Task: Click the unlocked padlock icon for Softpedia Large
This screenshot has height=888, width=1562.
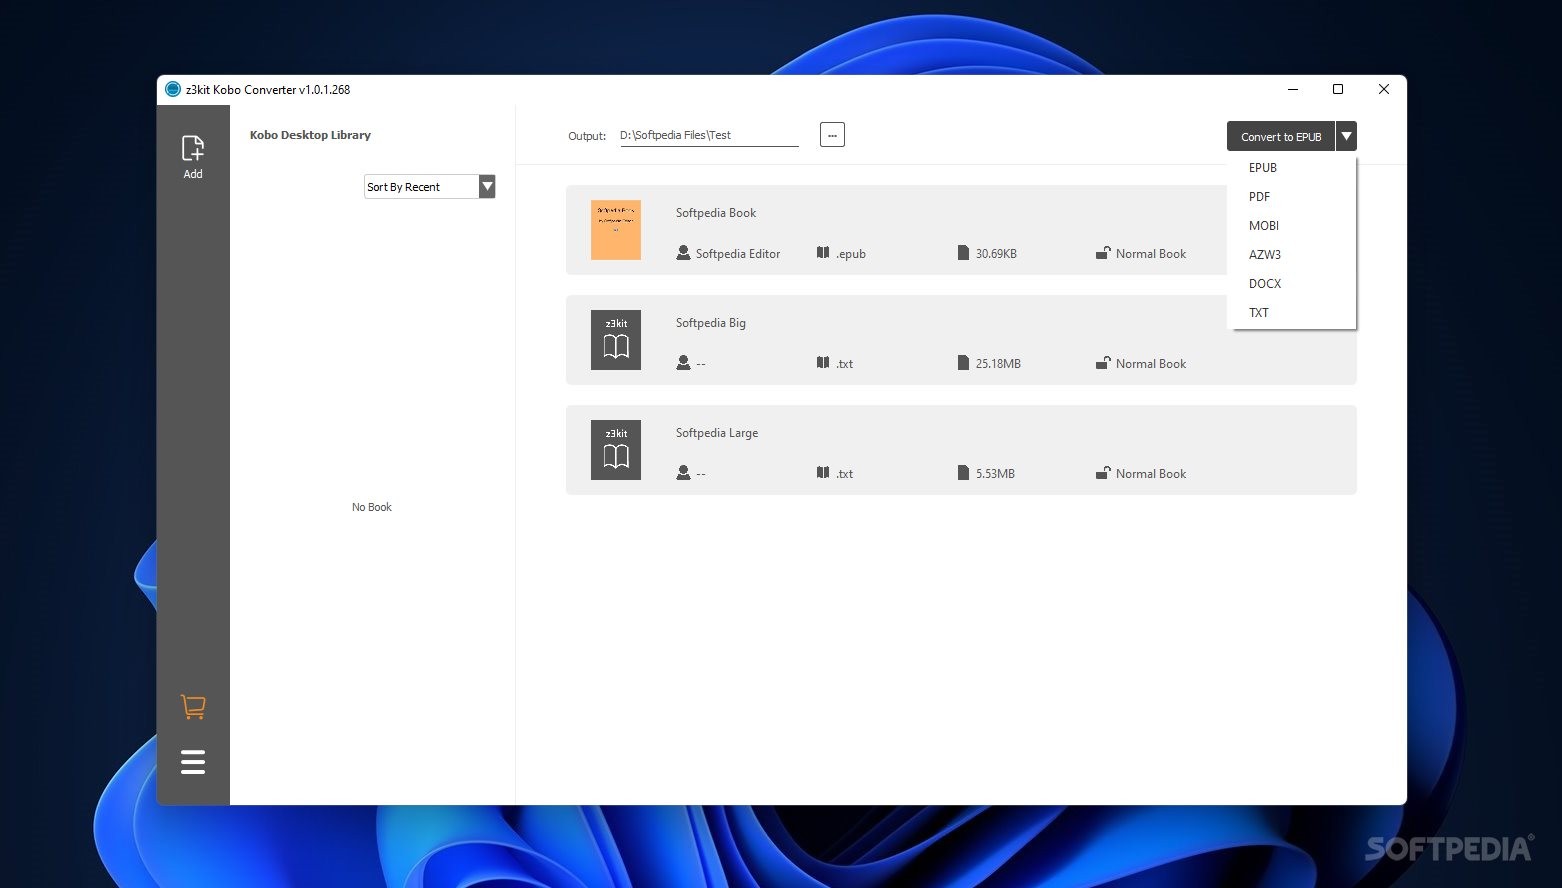Action: coord(1102,473)
